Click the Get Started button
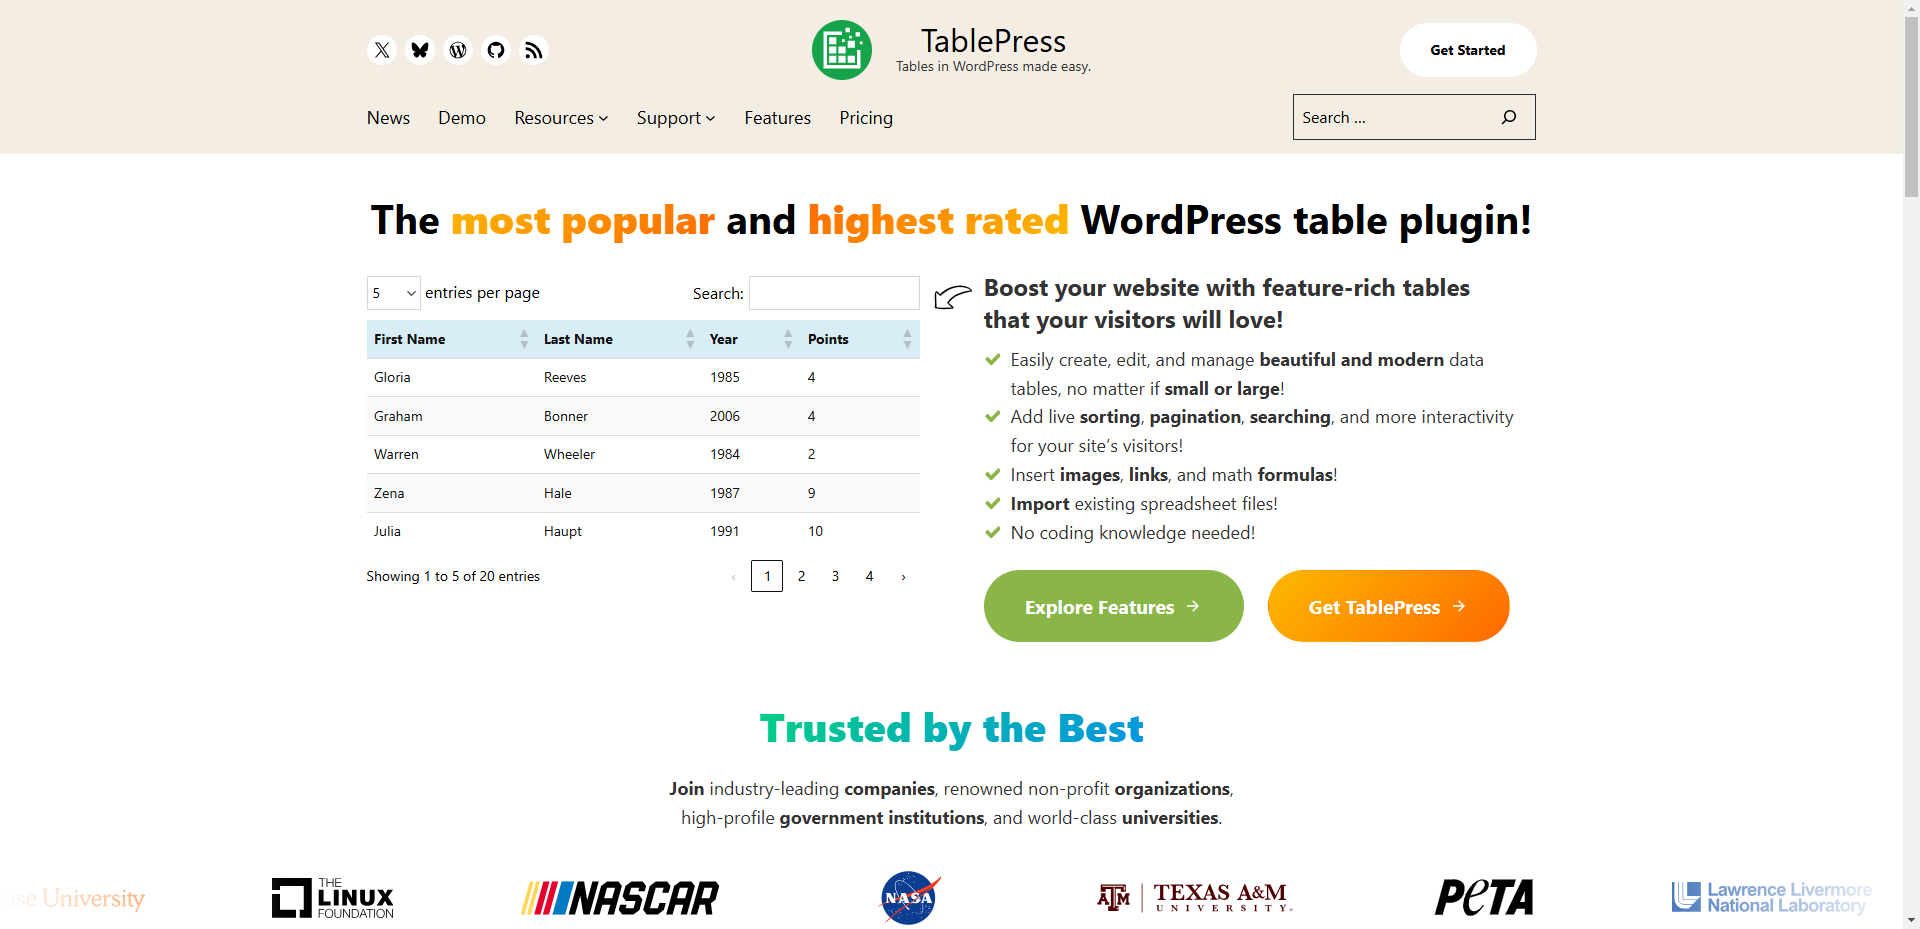The image size is (1920, 929). point(1467,50)
